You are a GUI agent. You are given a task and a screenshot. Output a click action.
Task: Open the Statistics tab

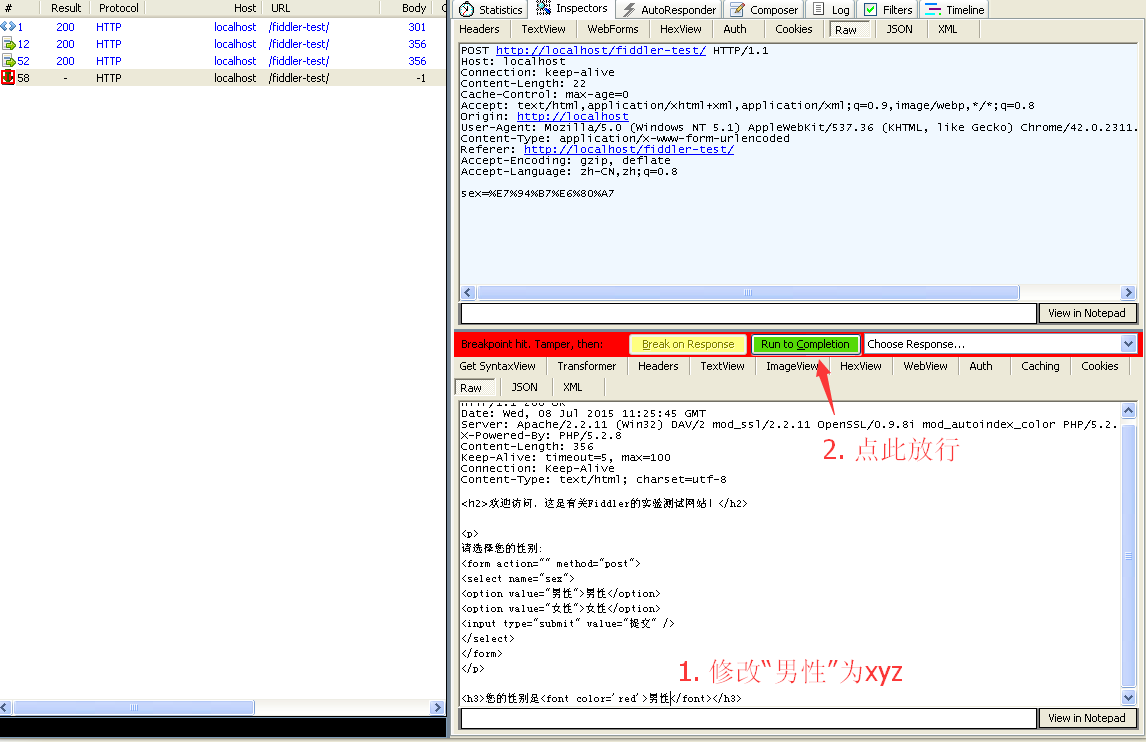tap(490, 10)
